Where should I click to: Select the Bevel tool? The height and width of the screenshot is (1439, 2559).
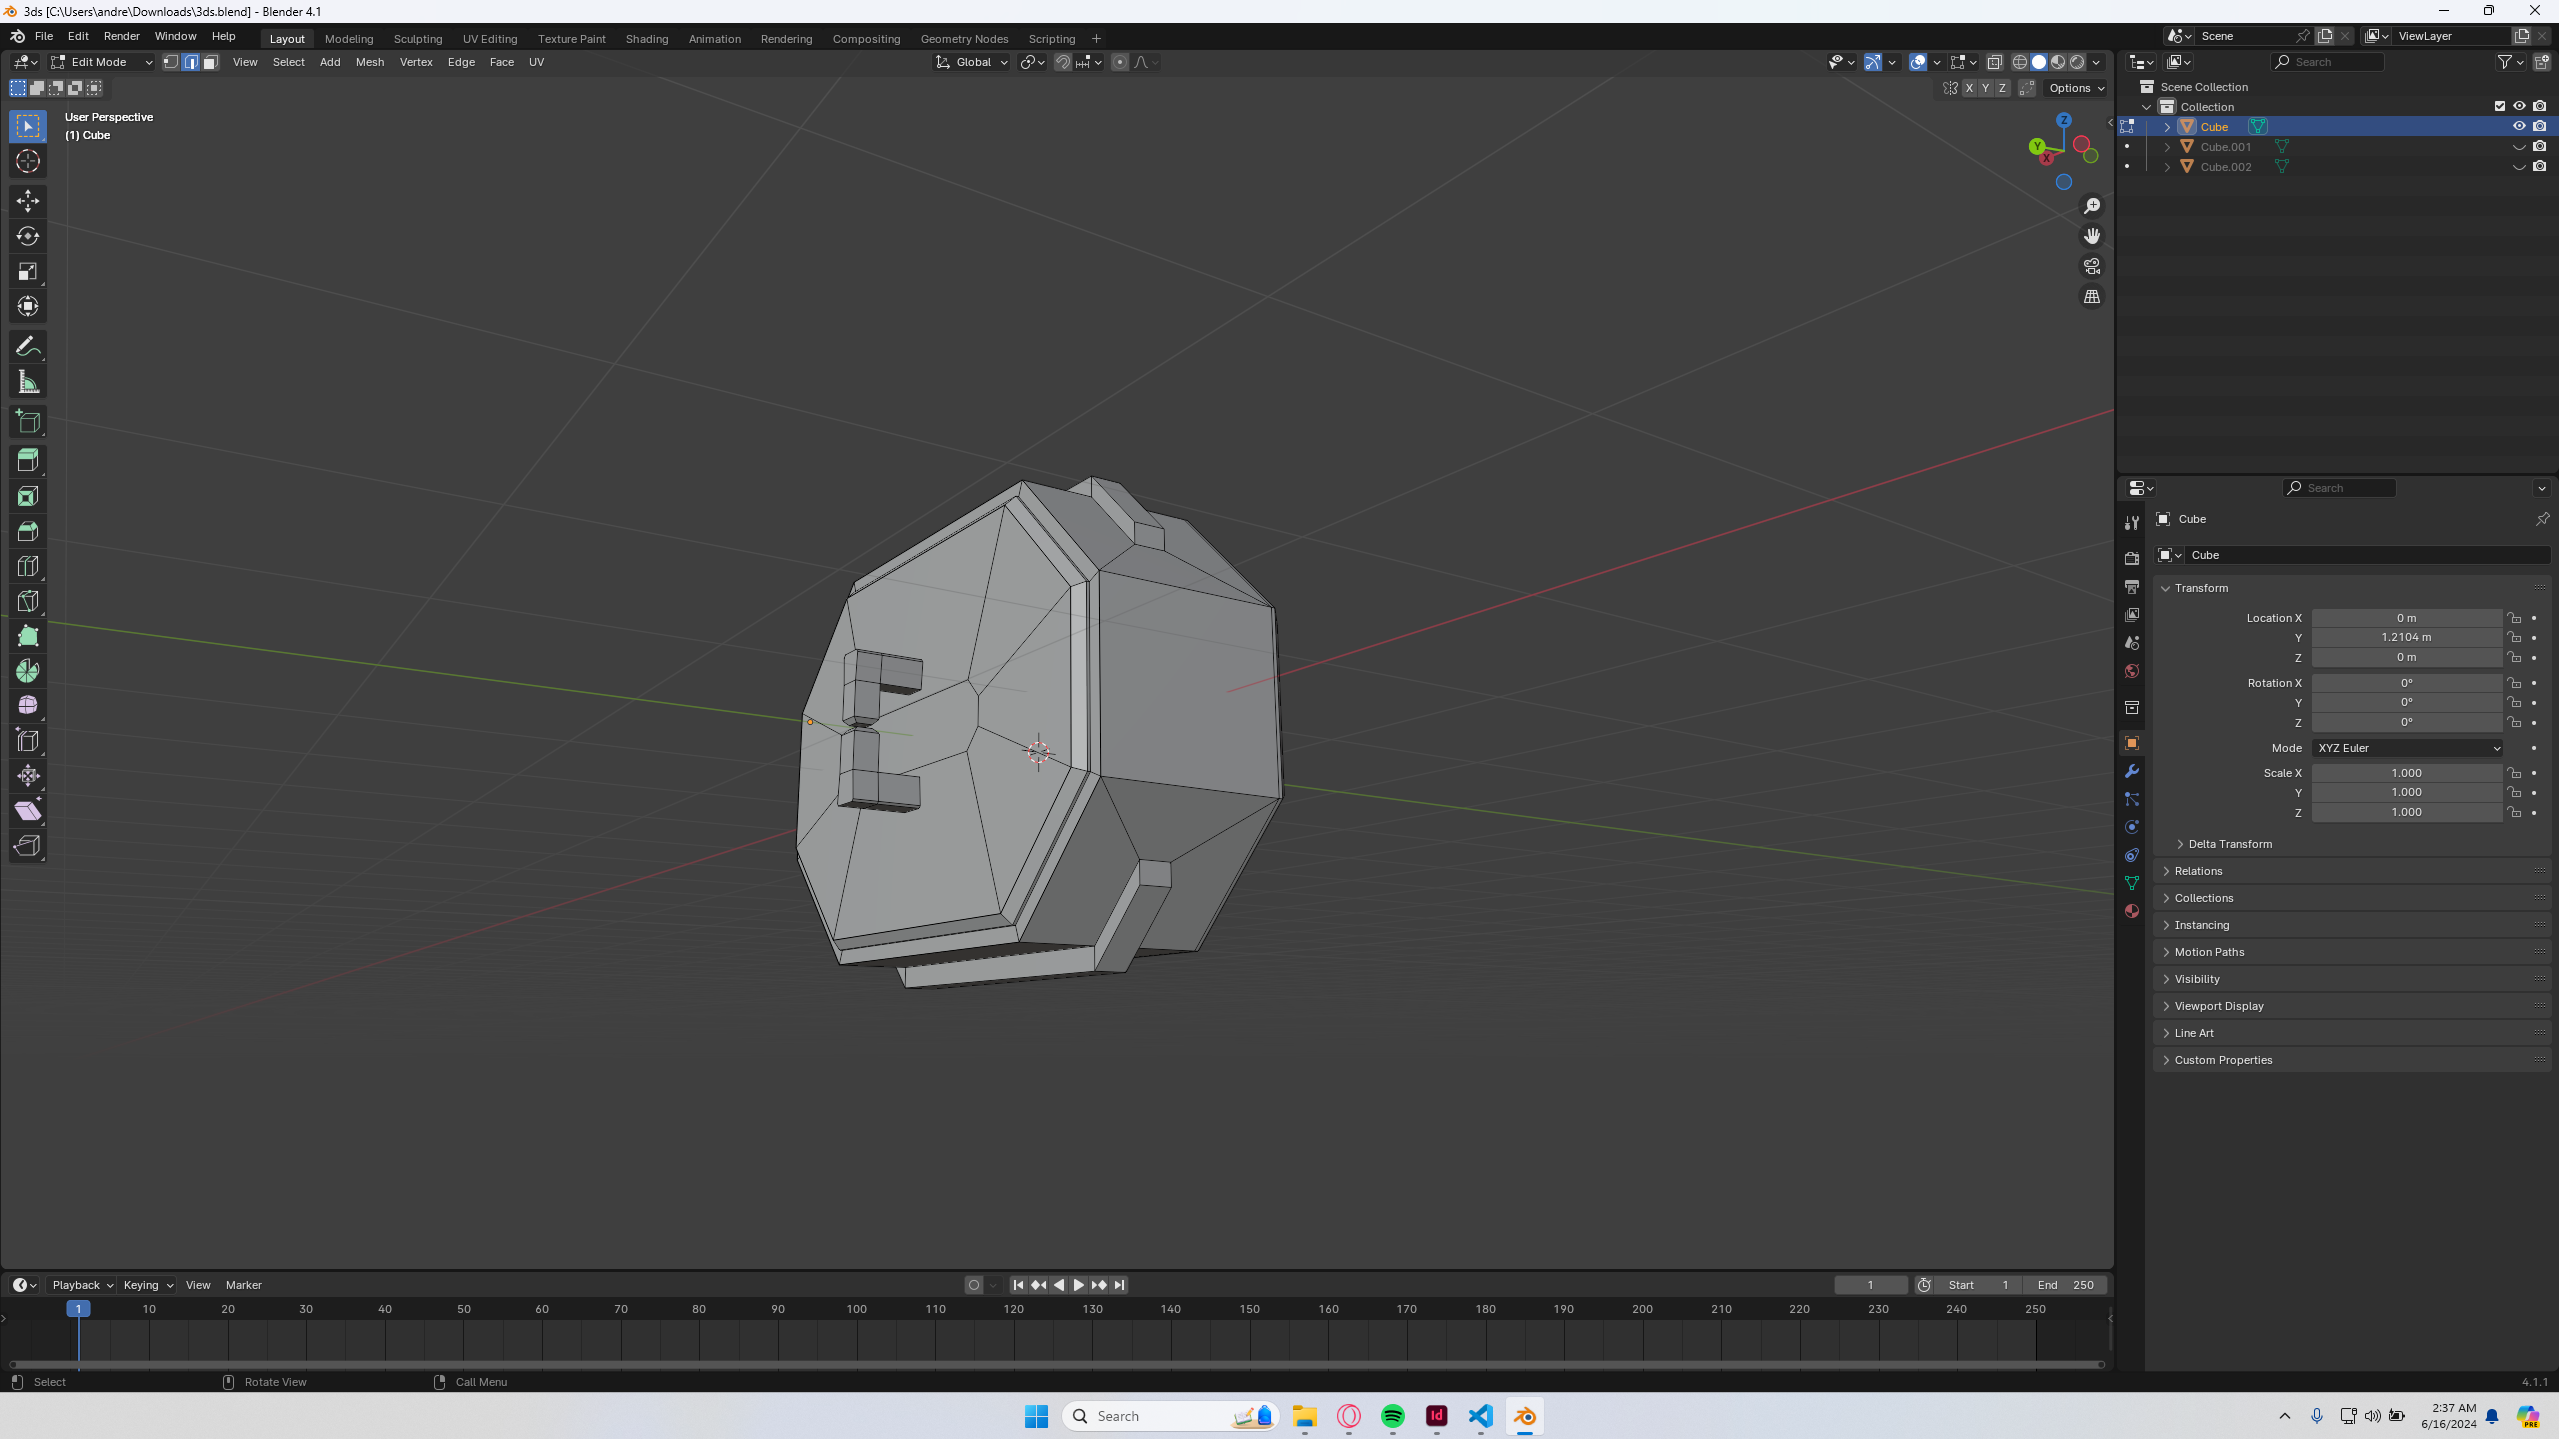28,531
